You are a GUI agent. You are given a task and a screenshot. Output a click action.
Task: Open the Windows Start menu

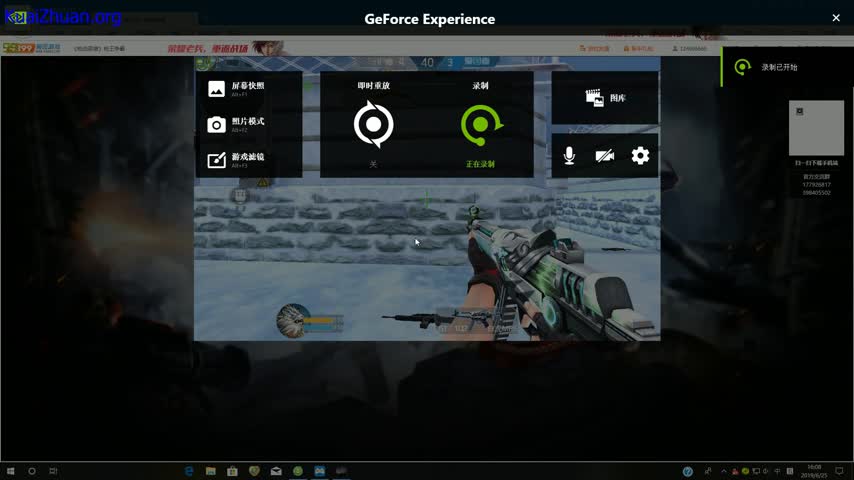tap(10, 471)
